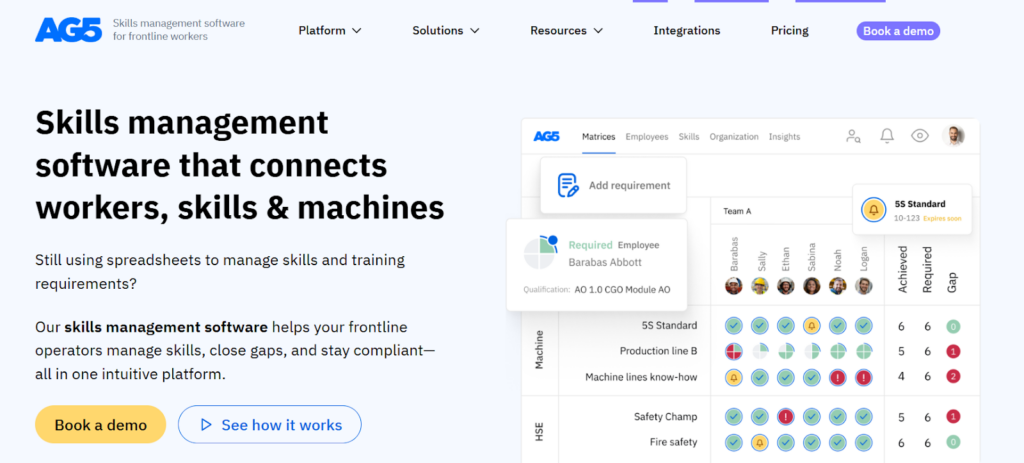Expand the Platform dropdown menu
The width and height of the screenshot is (1024, 463).
point(330,31)
